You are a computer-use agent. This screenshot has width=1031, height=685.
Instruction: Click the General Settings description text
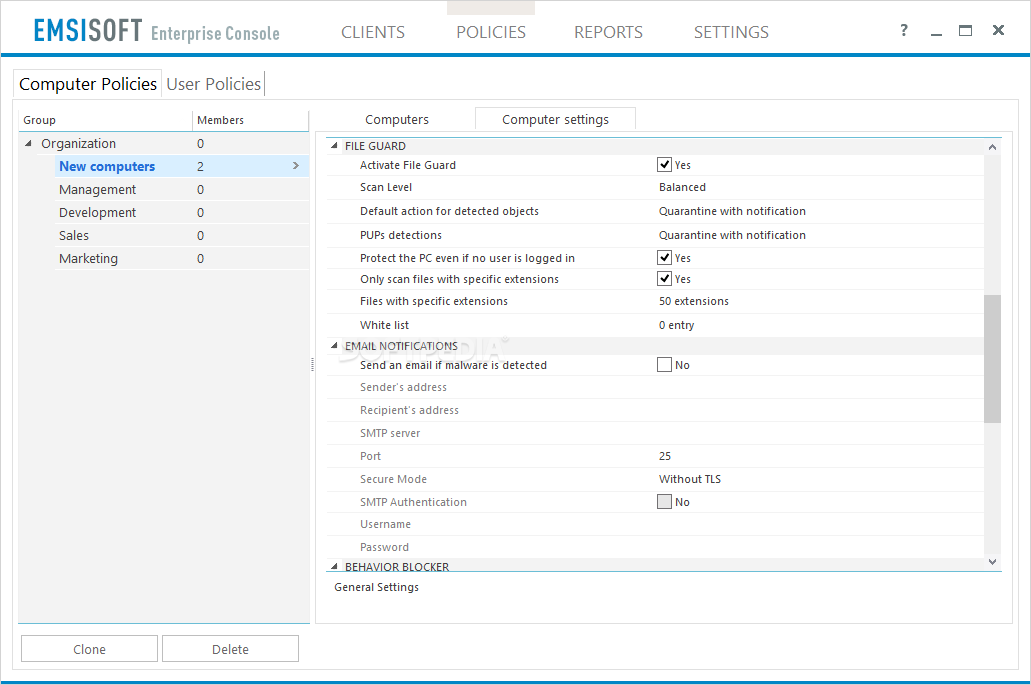376,587
